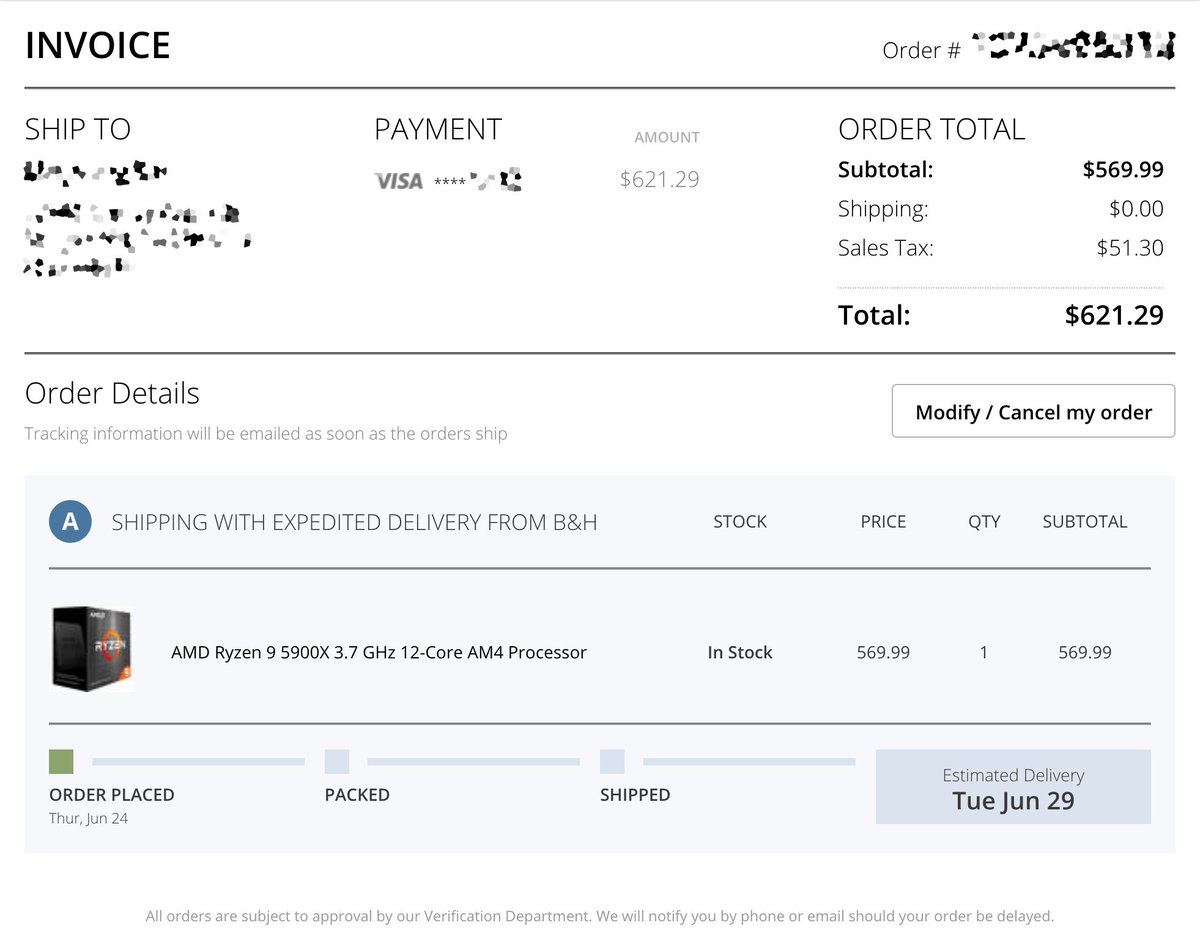This screenshot has width=1200, height=950.
Task: Click the progress bar after the Shipped marker
Action: point(748,762)
